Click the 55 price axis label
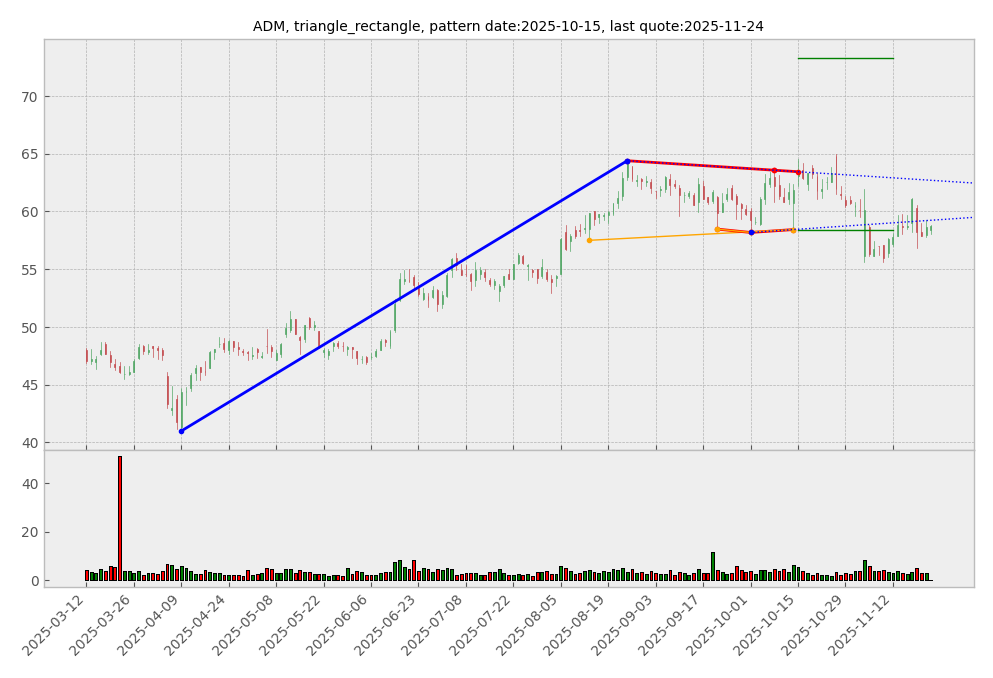Viewport: 993px width, 678px height. pyautogui.click(x=28, y=270)
